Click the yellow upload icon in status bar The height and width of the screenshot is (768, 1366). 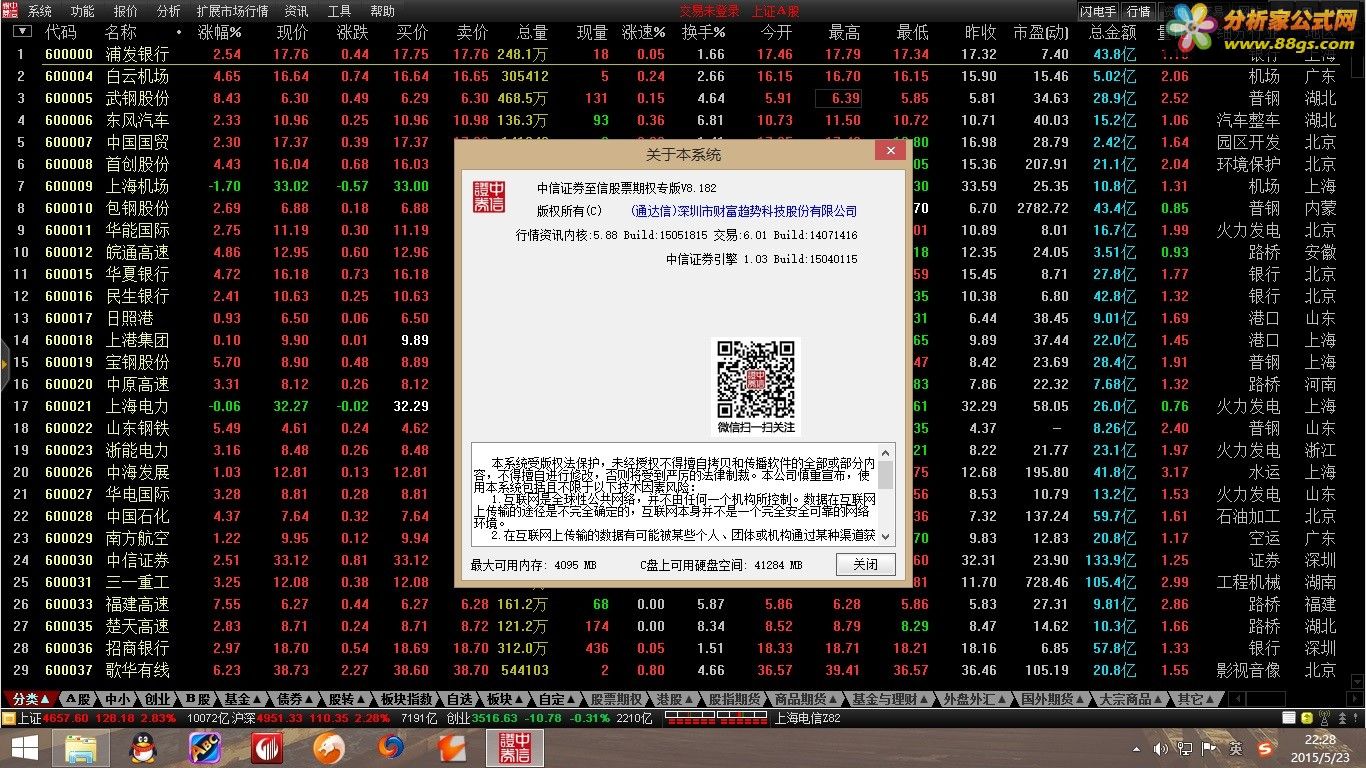pos(1307,718)
